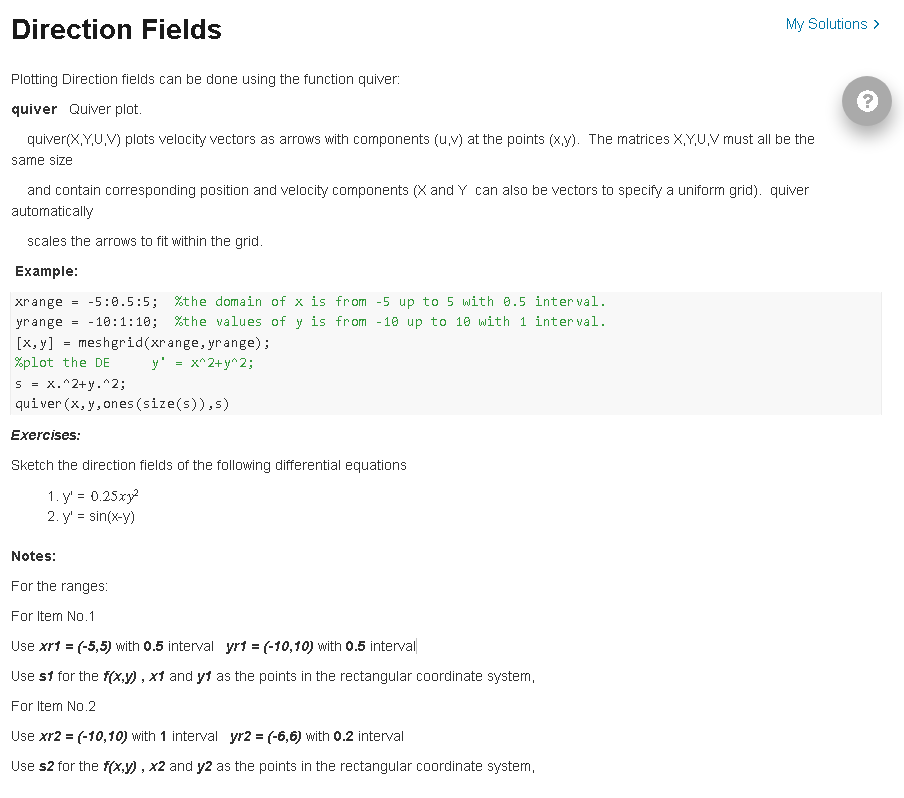This screenshot has height=798, width=904.
Task: Select the Direction Fields page heading
Action: 116,30
